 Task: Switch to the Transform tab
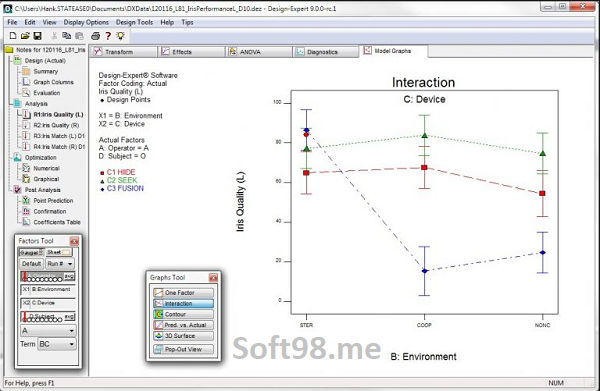(x=124, y=52)
